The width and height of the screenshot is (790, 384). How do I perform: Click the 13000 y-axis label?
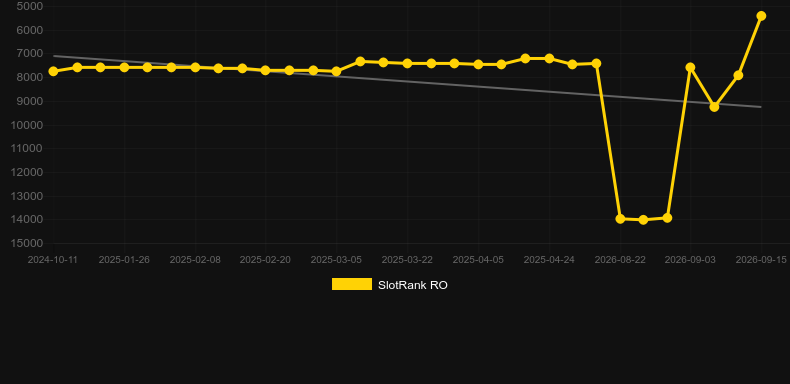tap(27, 196)
